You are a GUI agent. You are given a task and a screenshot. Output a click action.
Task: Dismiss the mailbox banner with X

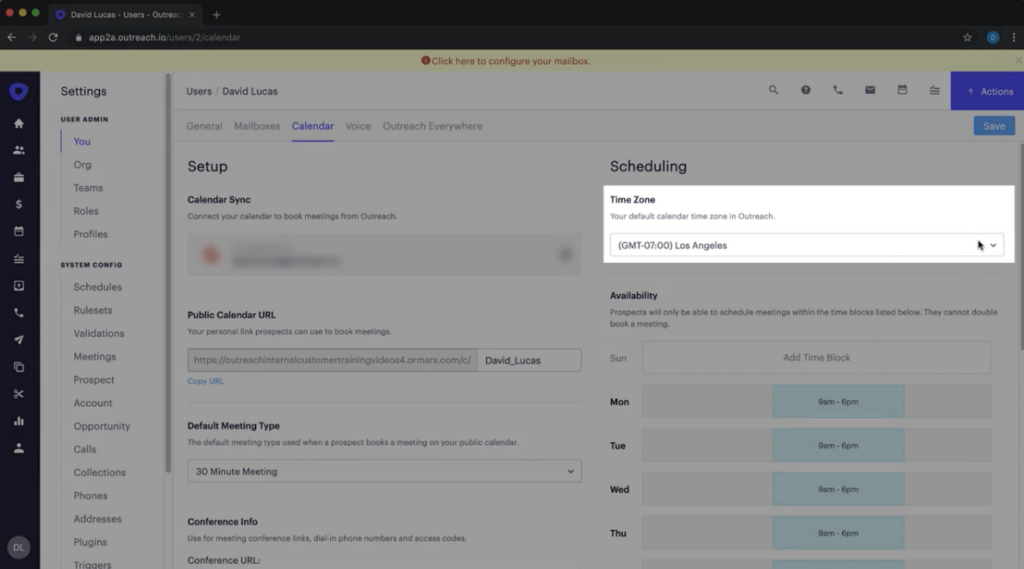point(1018,60)
